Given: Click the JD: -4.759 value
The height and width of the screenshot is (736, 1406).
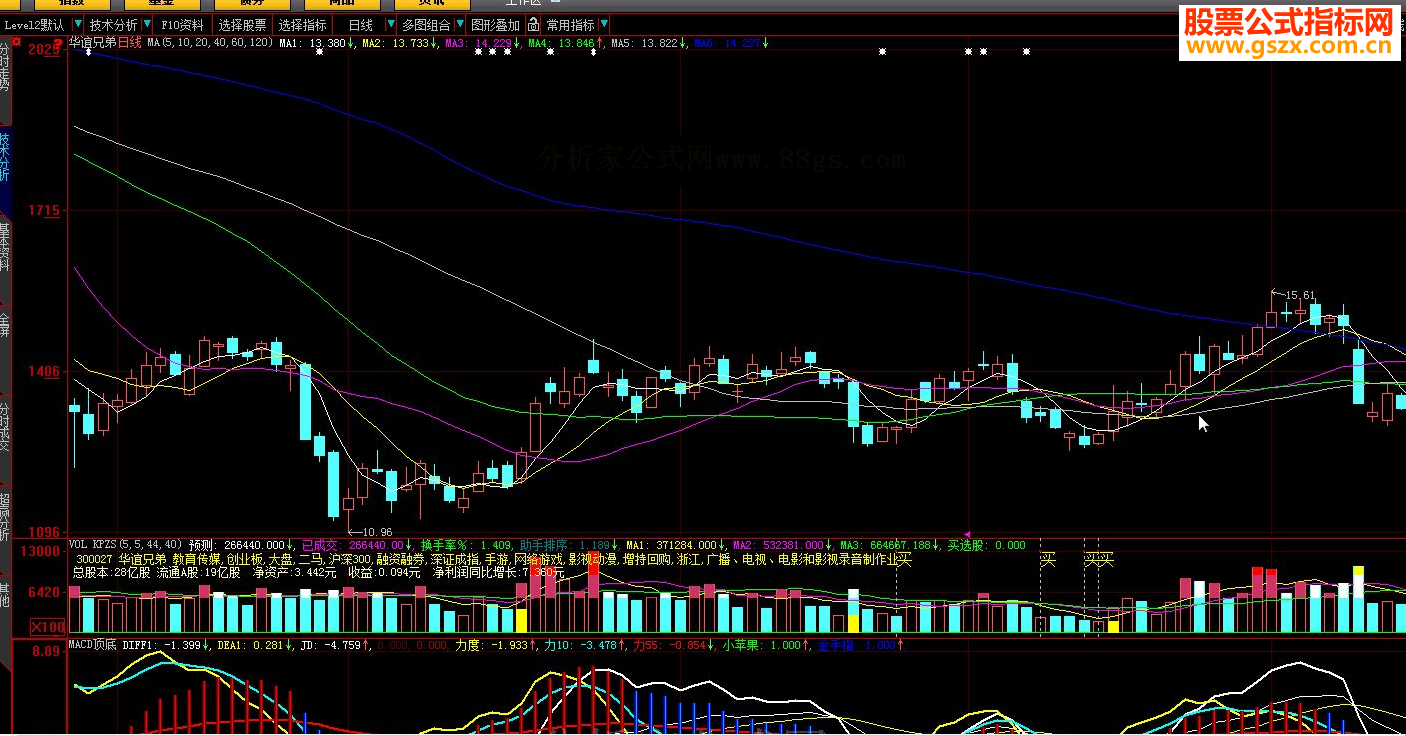Looking at the screenshot, I should click(x=333, y=645).
